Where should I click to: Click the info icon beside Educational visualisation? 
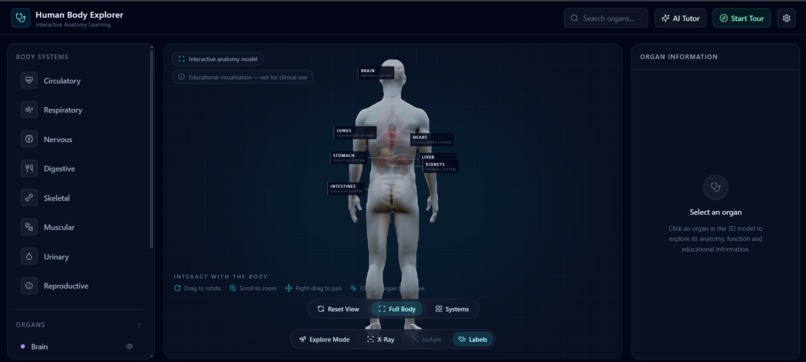pyautogui.click(x=181, y=77)
